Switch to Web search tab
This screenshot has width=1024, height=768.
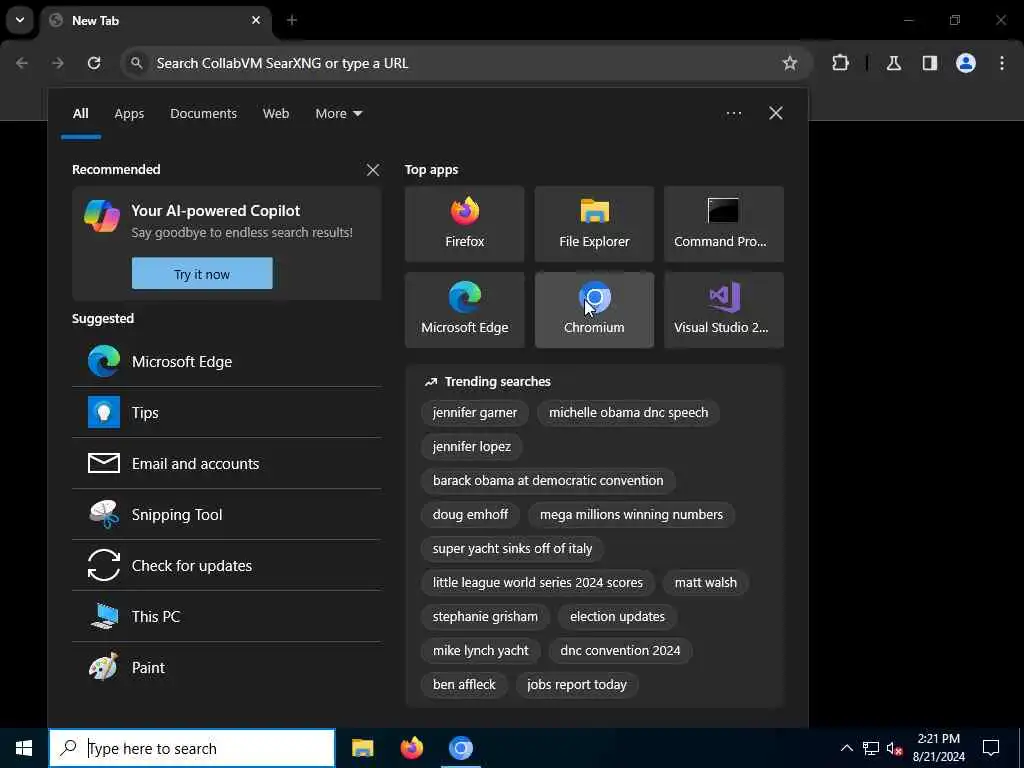(276, 113)
